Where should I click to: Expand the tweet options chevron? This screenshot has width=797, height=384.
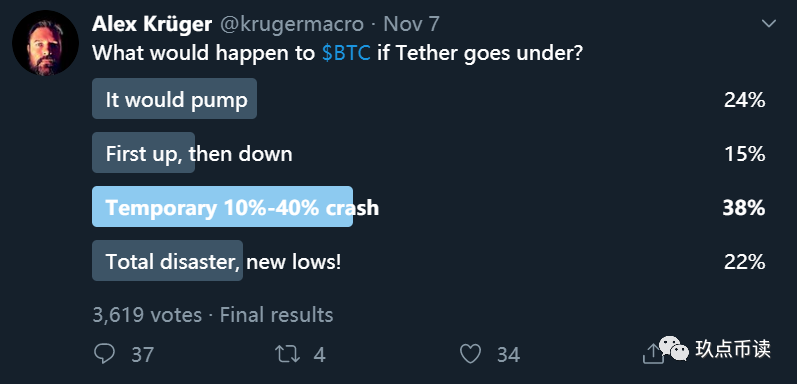point(769,23)
